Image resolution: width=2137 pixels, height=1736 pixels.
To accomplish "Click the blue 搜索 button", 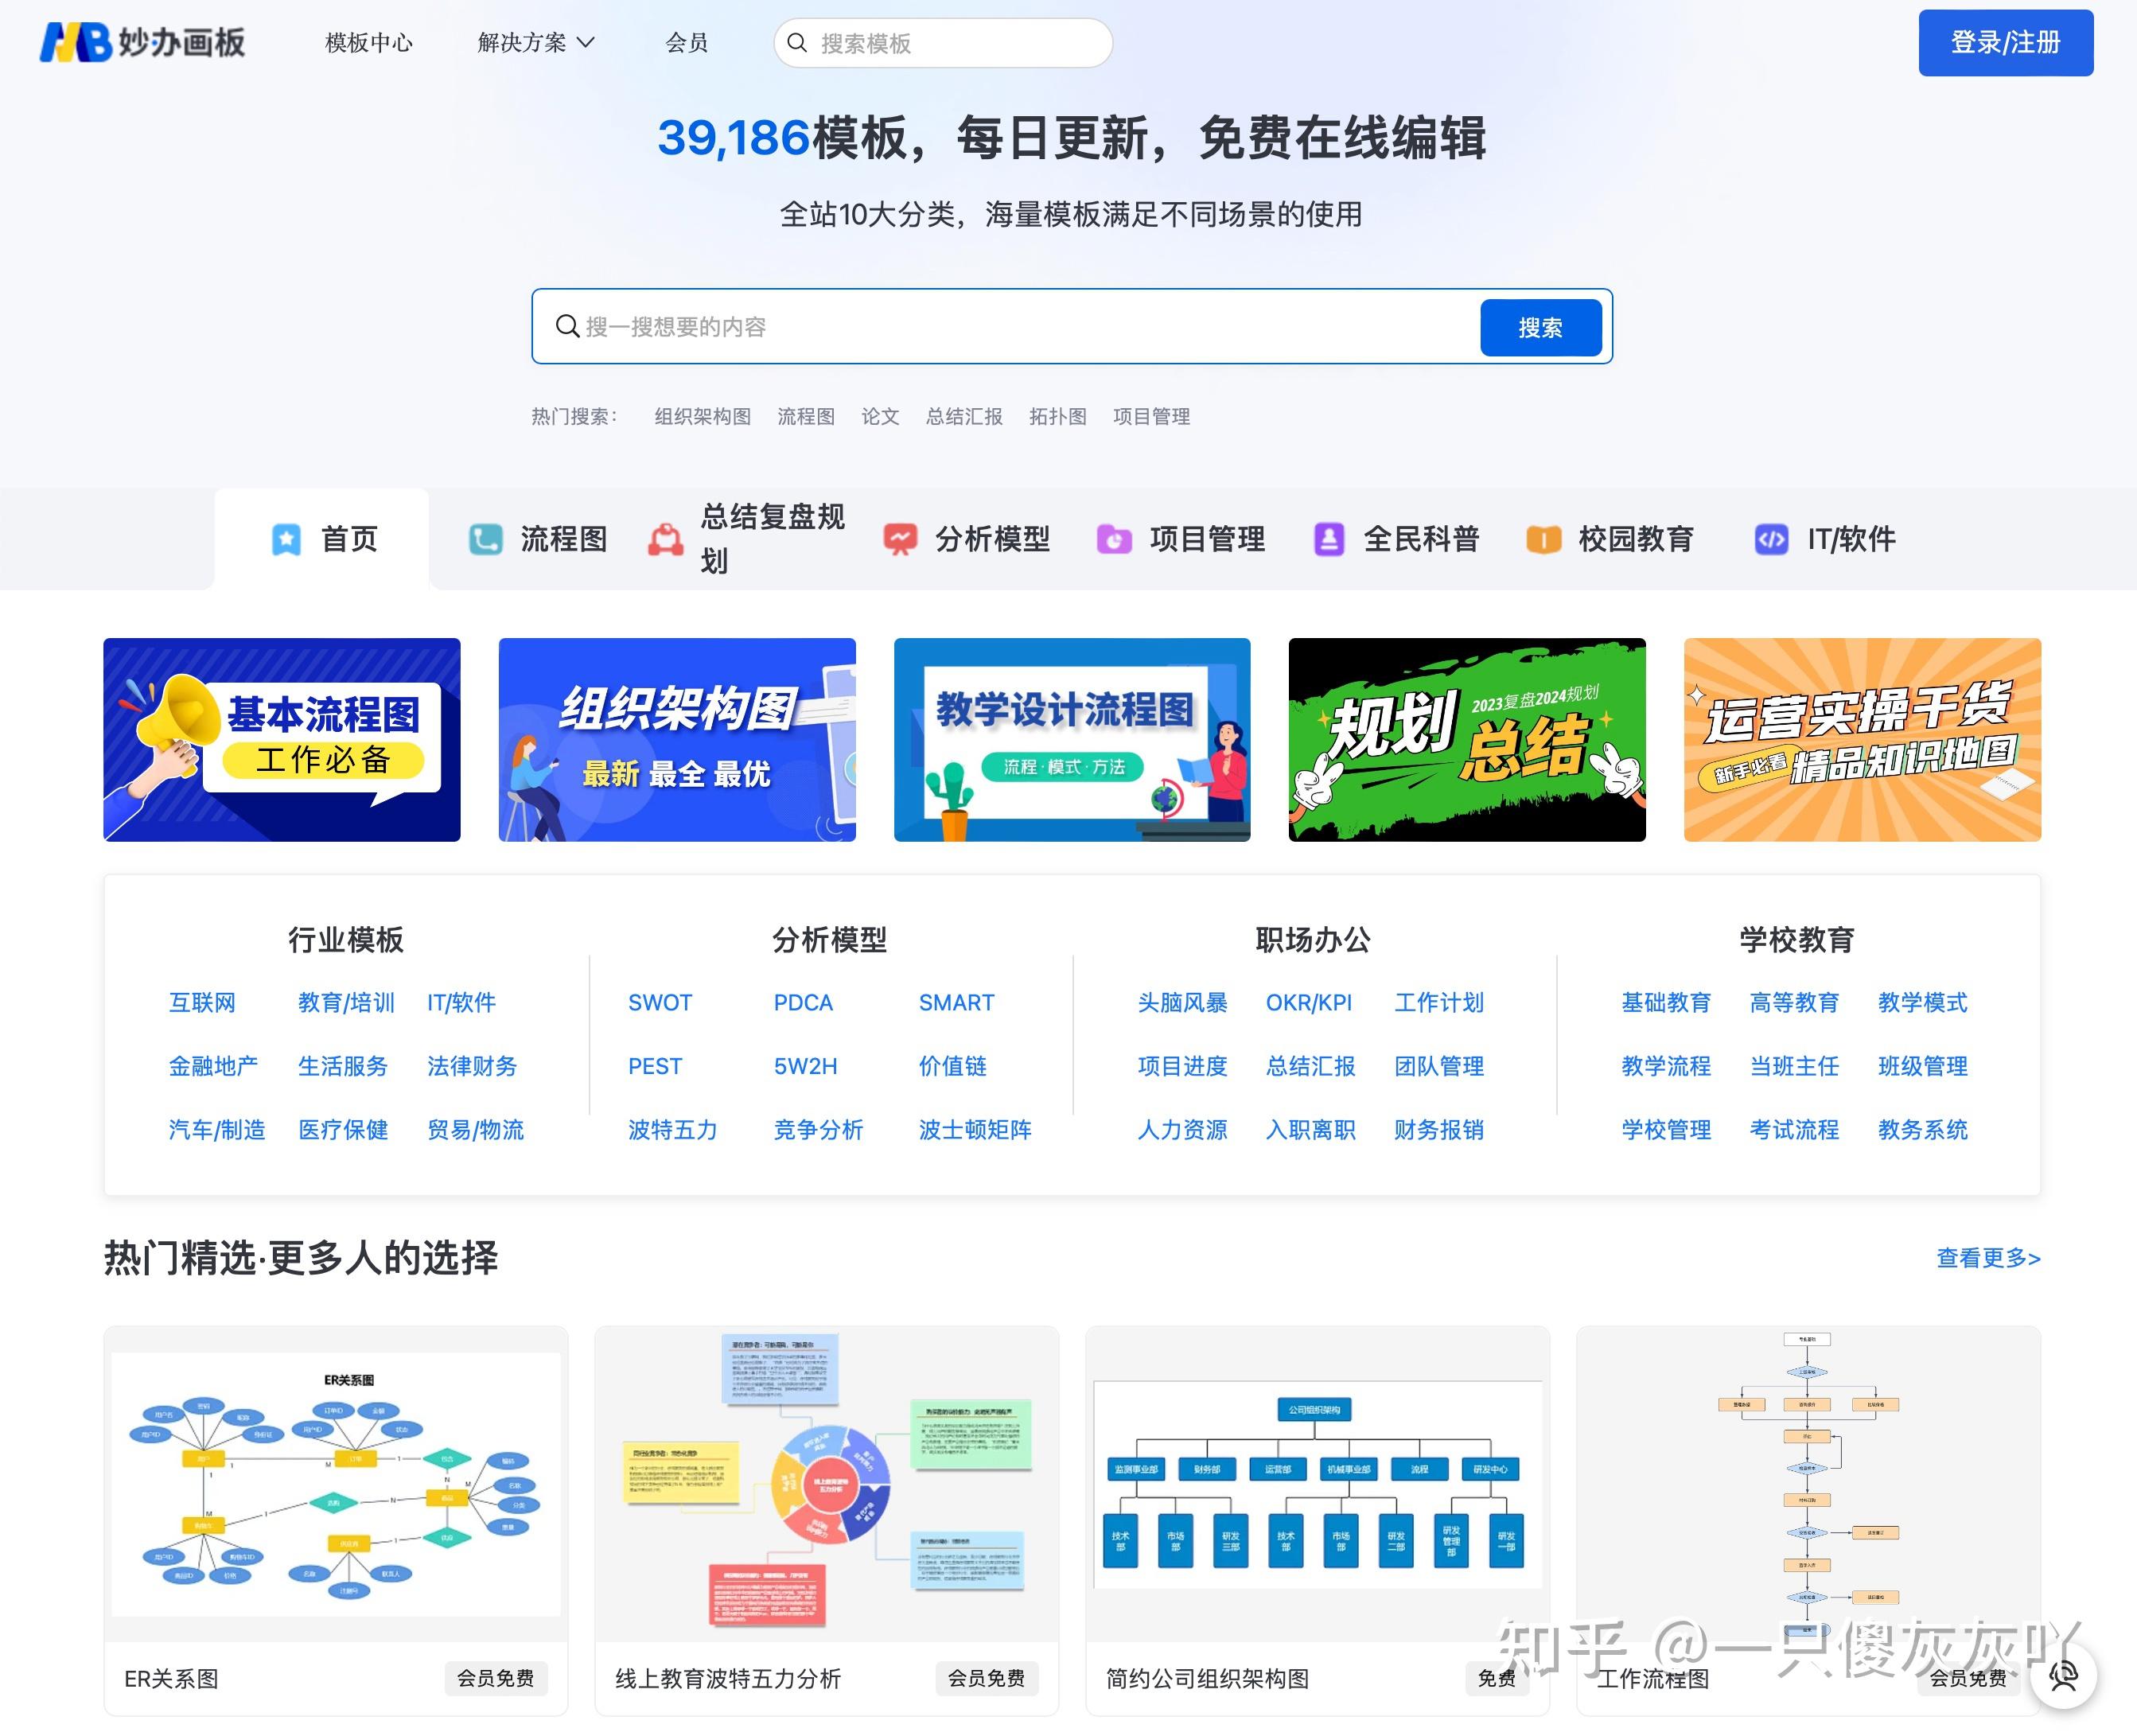I will (x=1540, y=327).
